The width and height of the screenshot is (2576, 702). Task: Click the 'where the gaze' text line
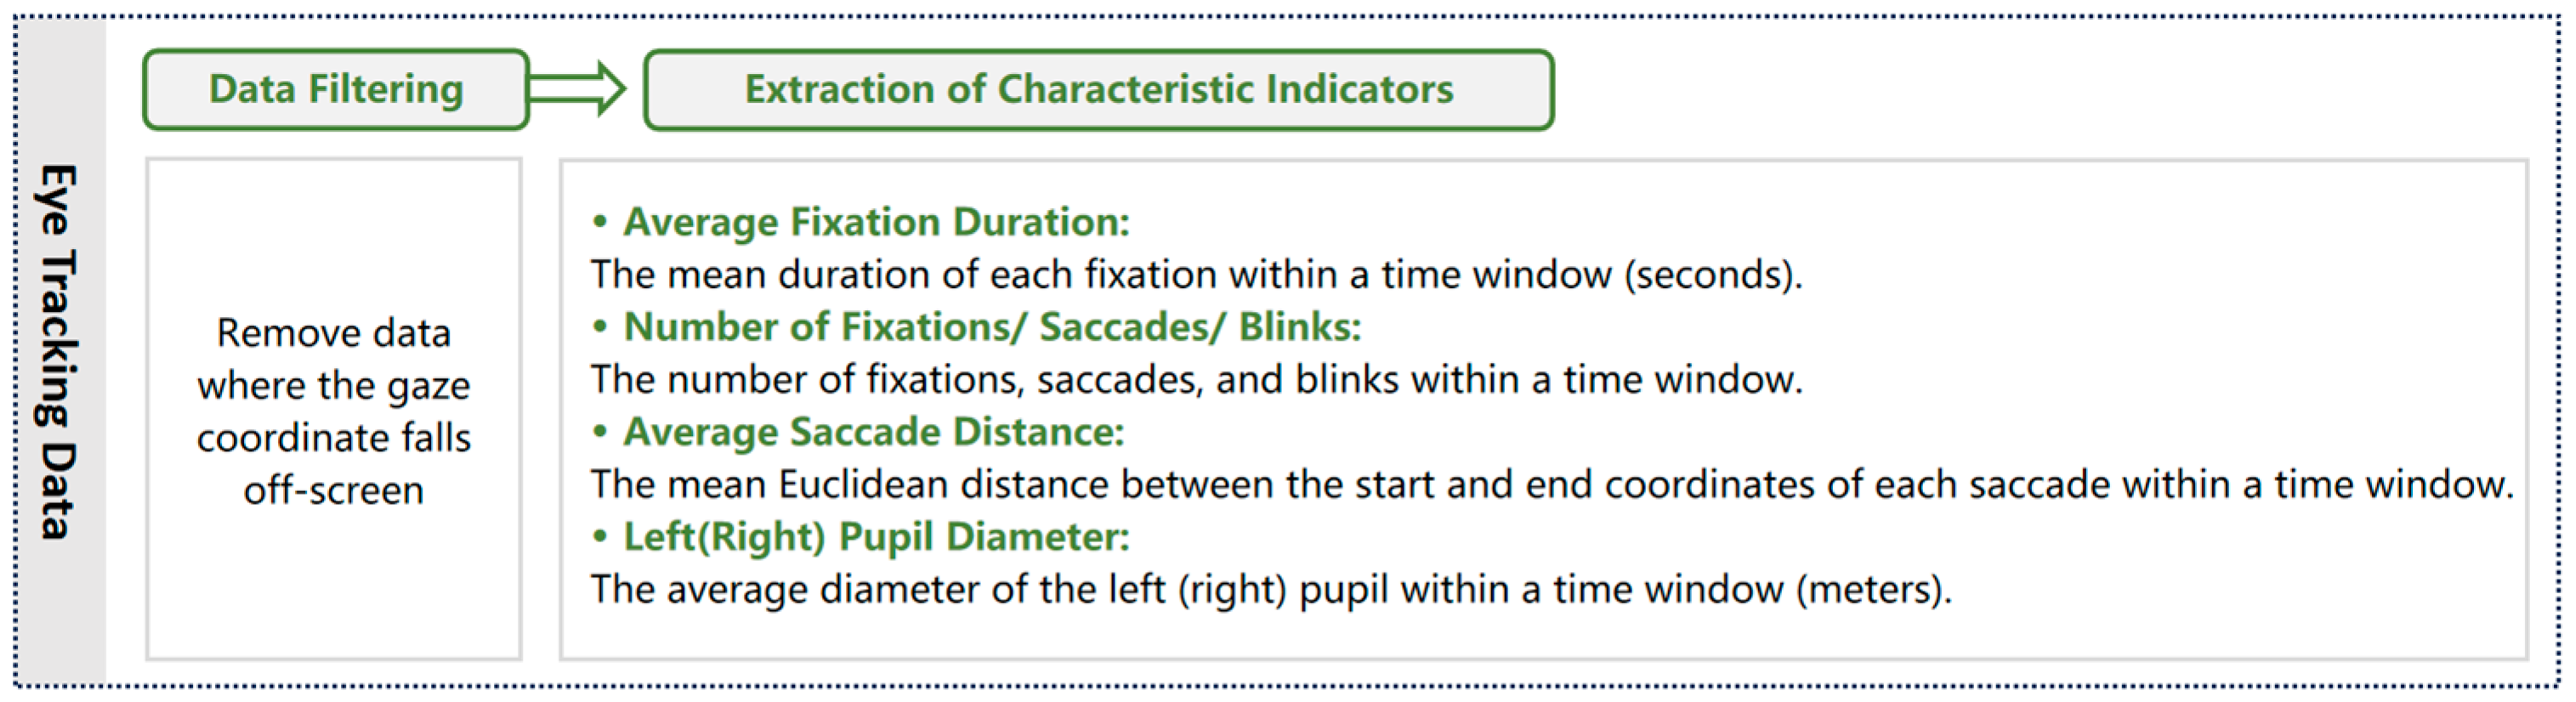(334, 386)
